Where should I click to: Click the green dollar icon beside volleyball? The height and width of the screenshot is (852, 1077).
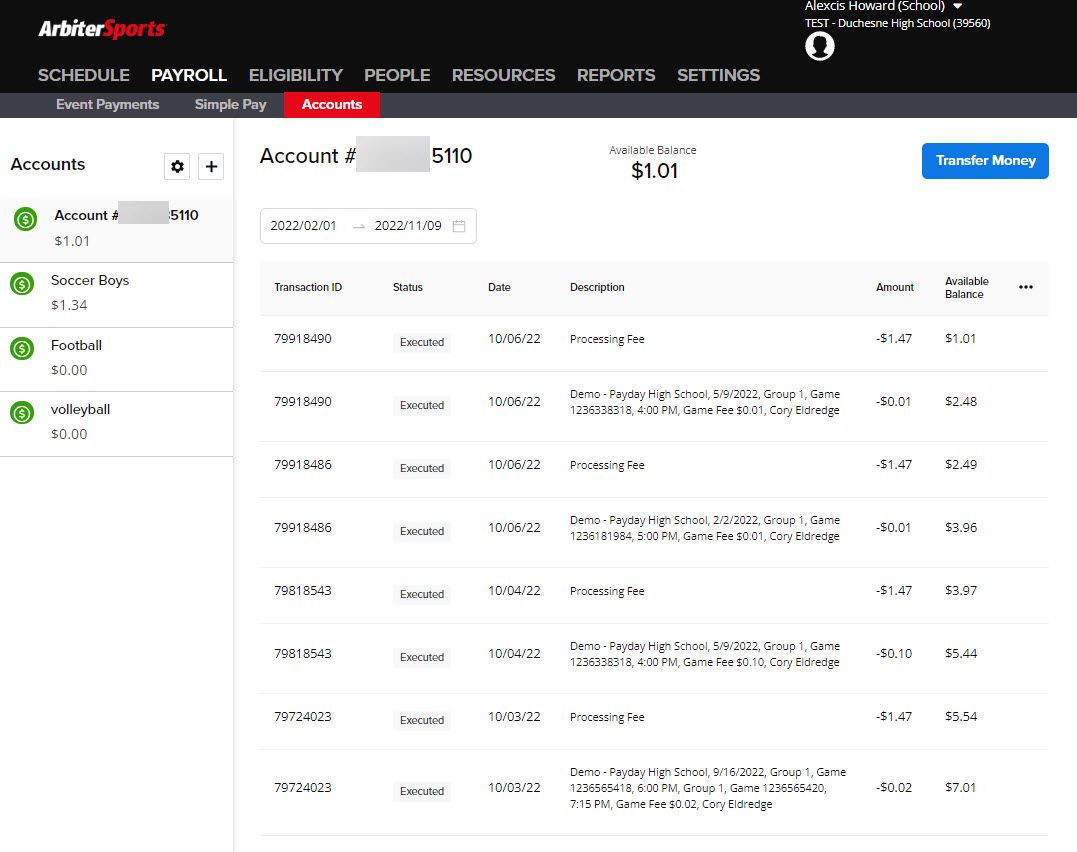[x=22, y=412]
